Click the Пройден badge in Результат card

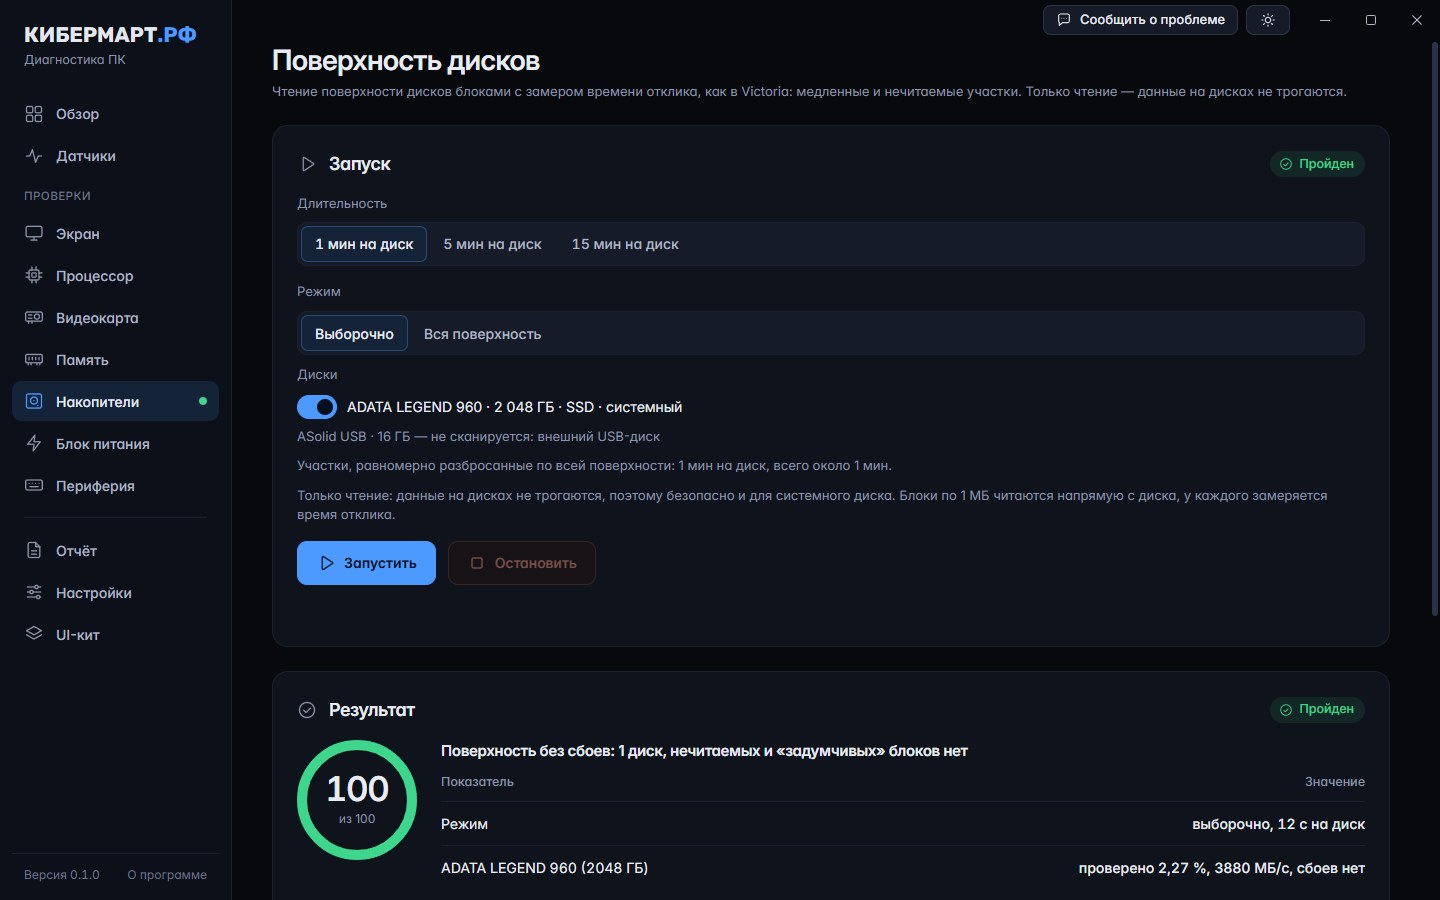pyautogui.click(x=1317, y=709)
